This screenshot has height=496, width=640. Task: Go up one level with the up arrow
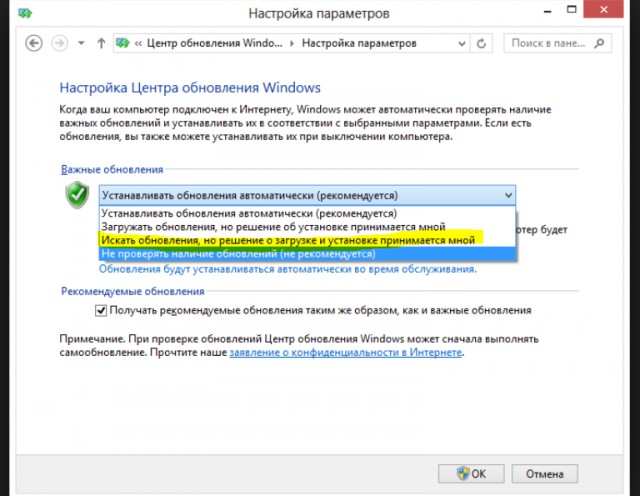coord(101,43)
